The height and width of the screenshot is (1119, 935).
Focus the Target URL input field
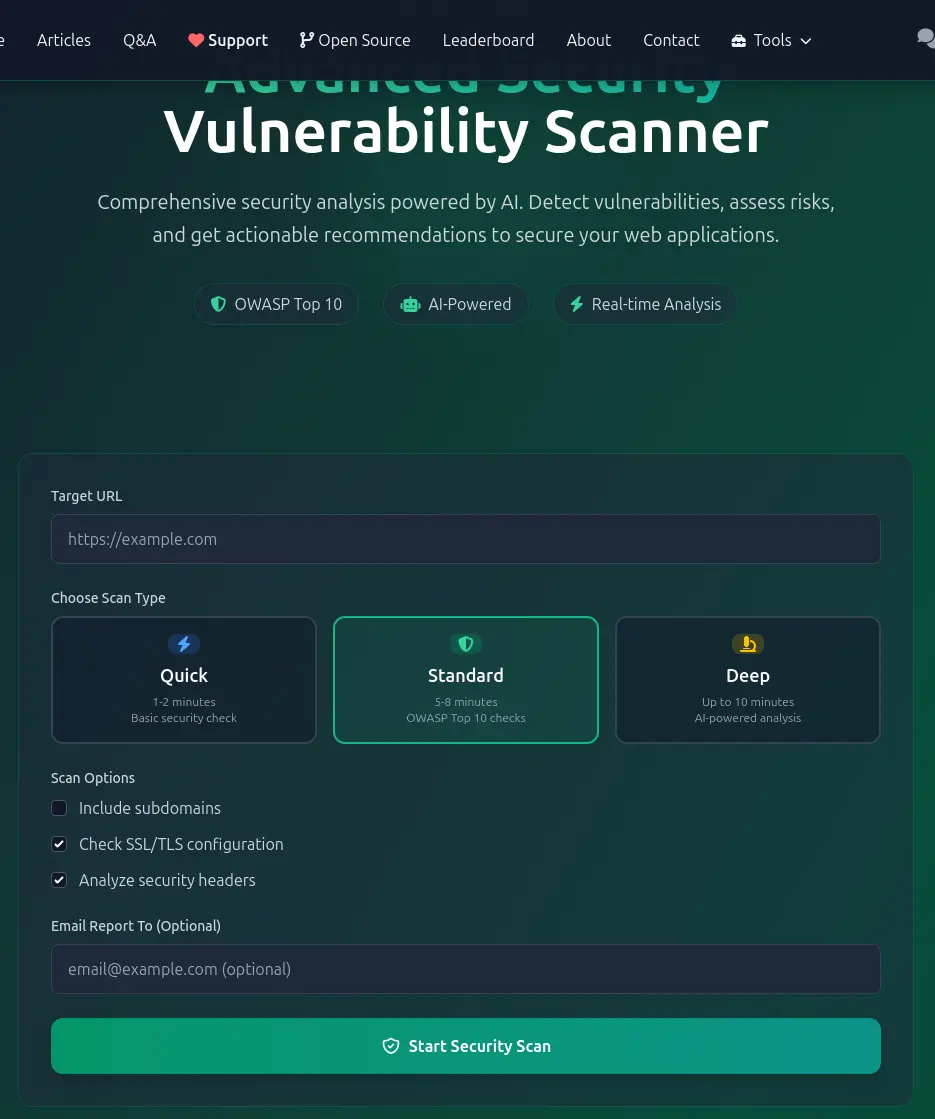coord(466,539)
